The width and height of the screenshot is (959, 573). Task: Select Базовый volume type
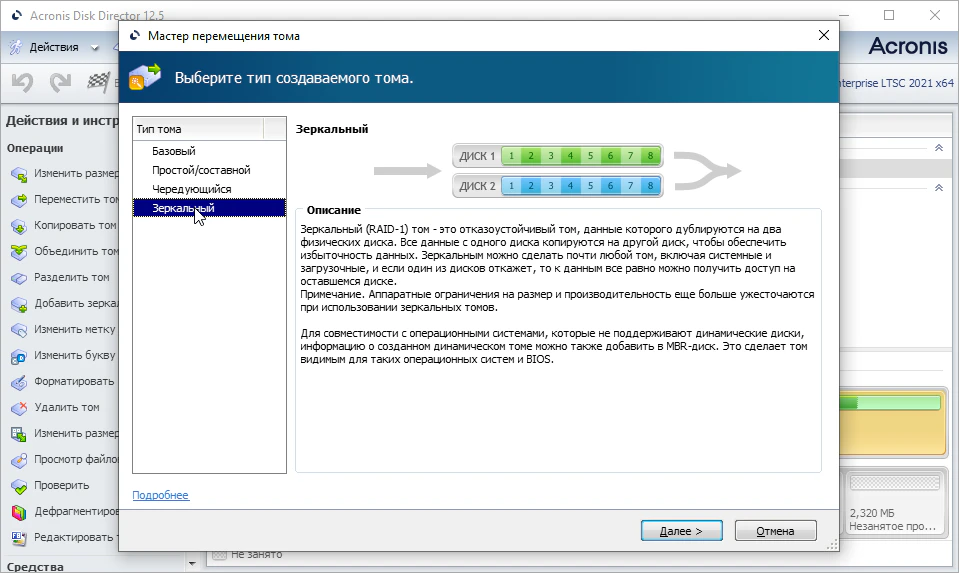[174, 151]
